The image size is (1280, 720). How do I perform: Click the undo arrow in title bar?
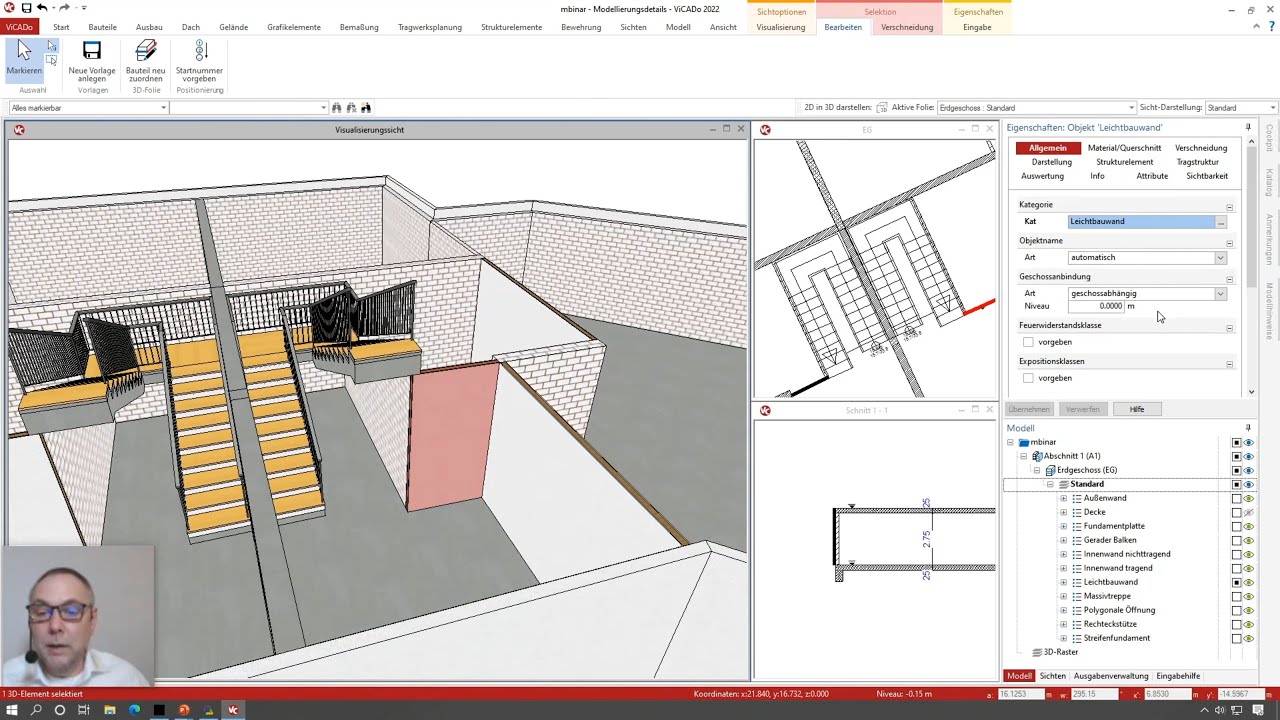tap(42, 8)
